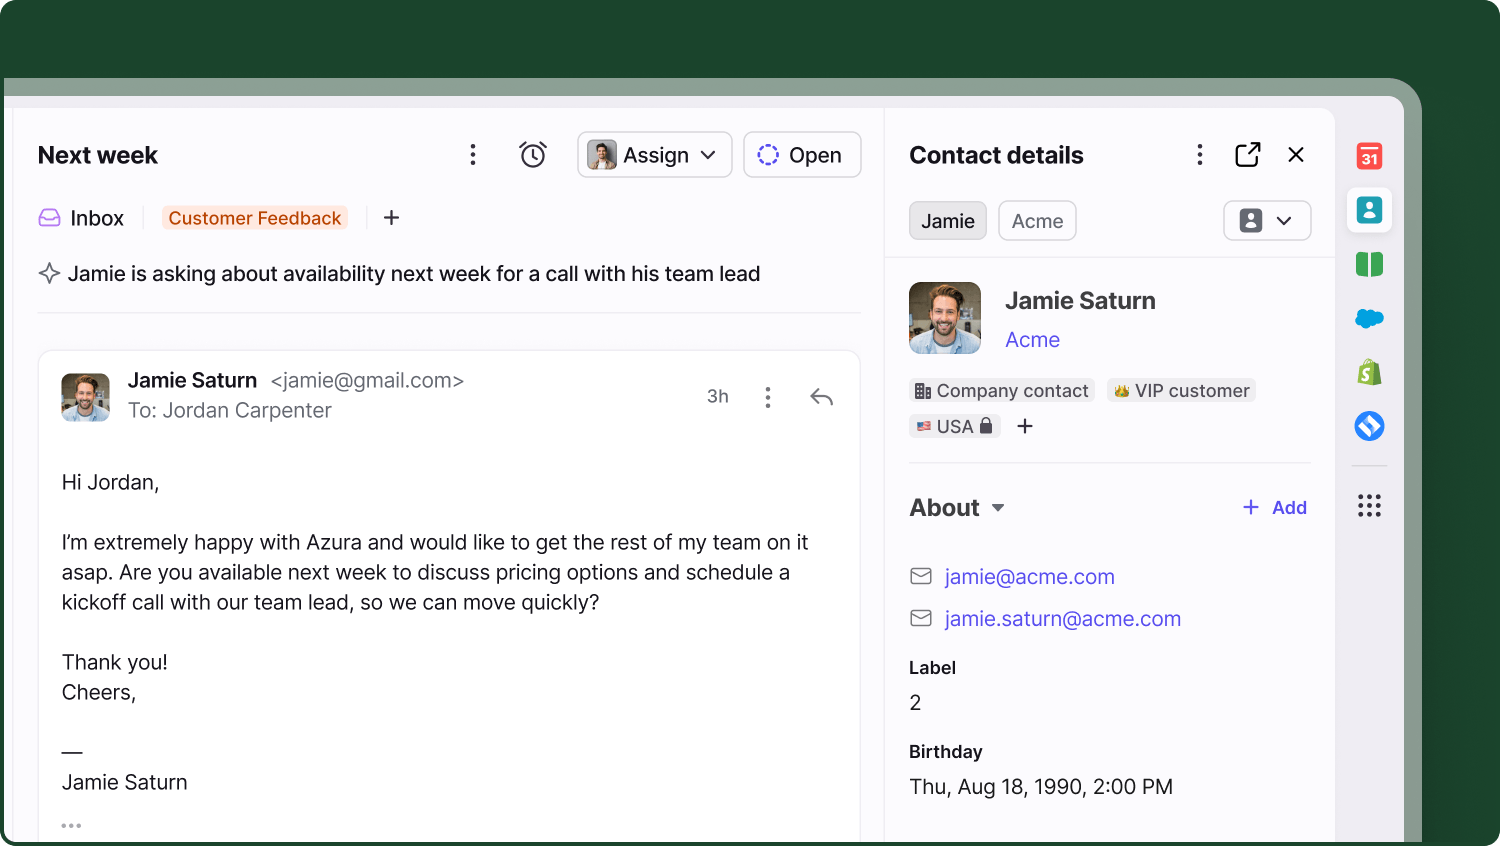Open the contact type dropdown beside Jamie tab

tap(1267, 220)
